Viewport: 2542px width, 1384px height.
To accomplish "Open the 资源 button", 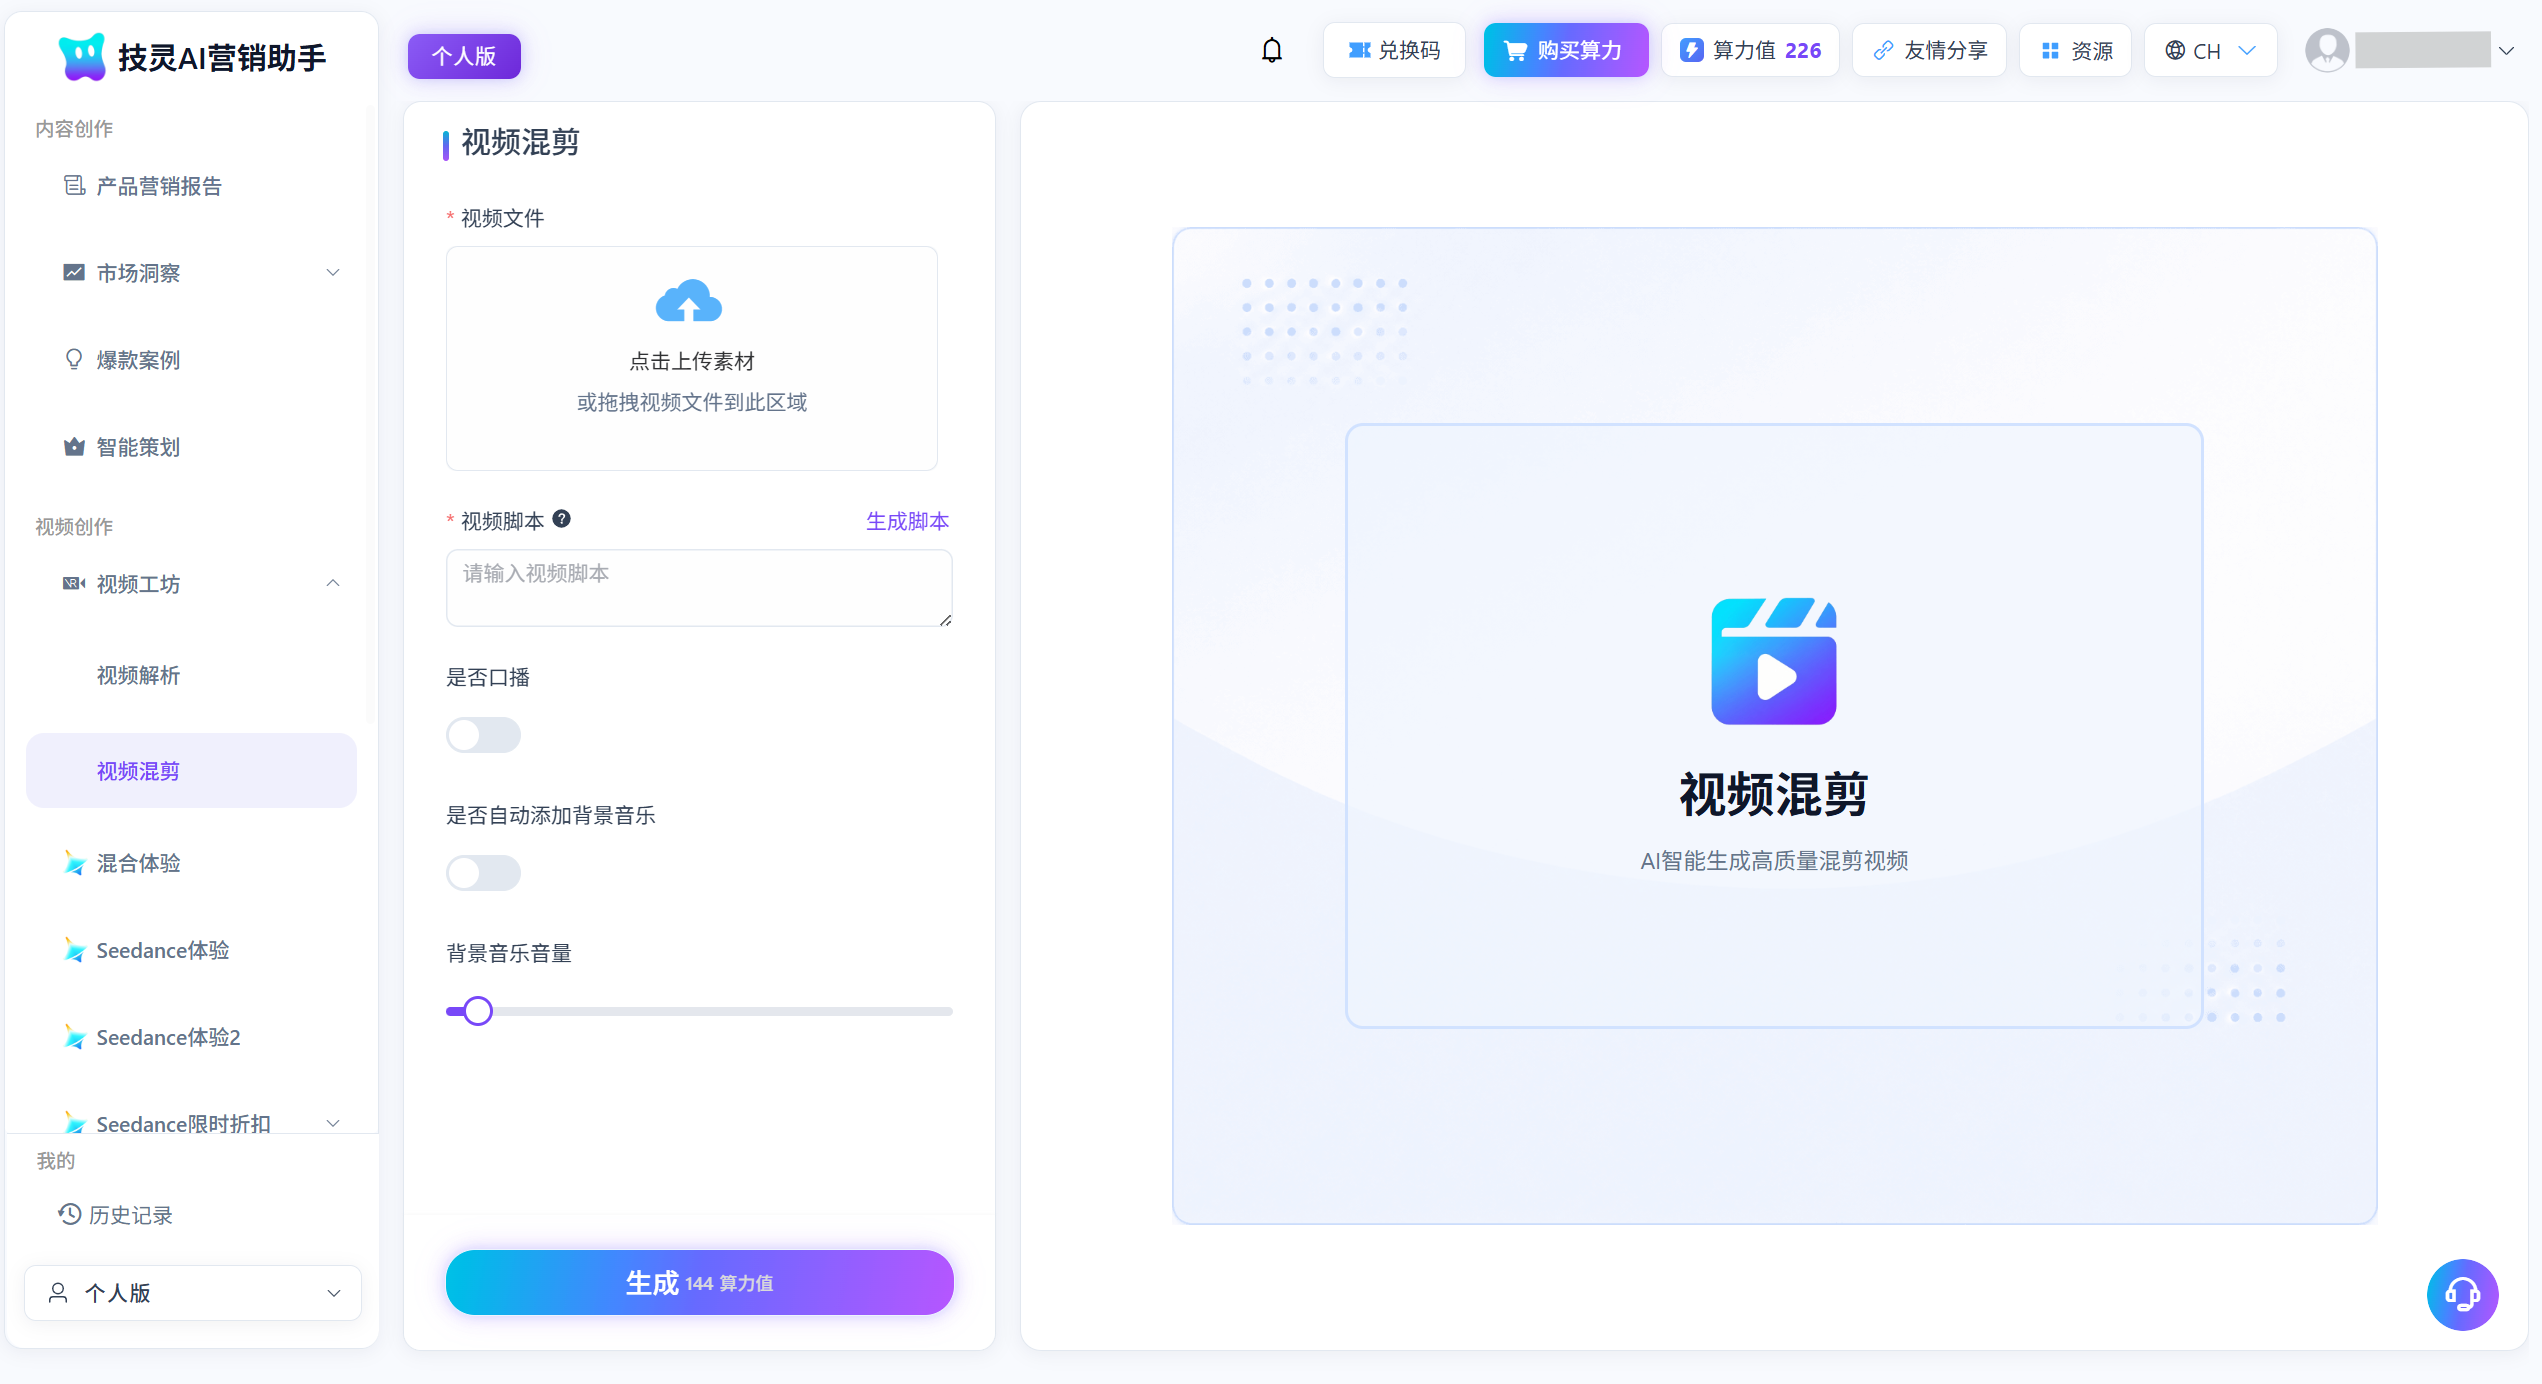I will coord(2076,50).
